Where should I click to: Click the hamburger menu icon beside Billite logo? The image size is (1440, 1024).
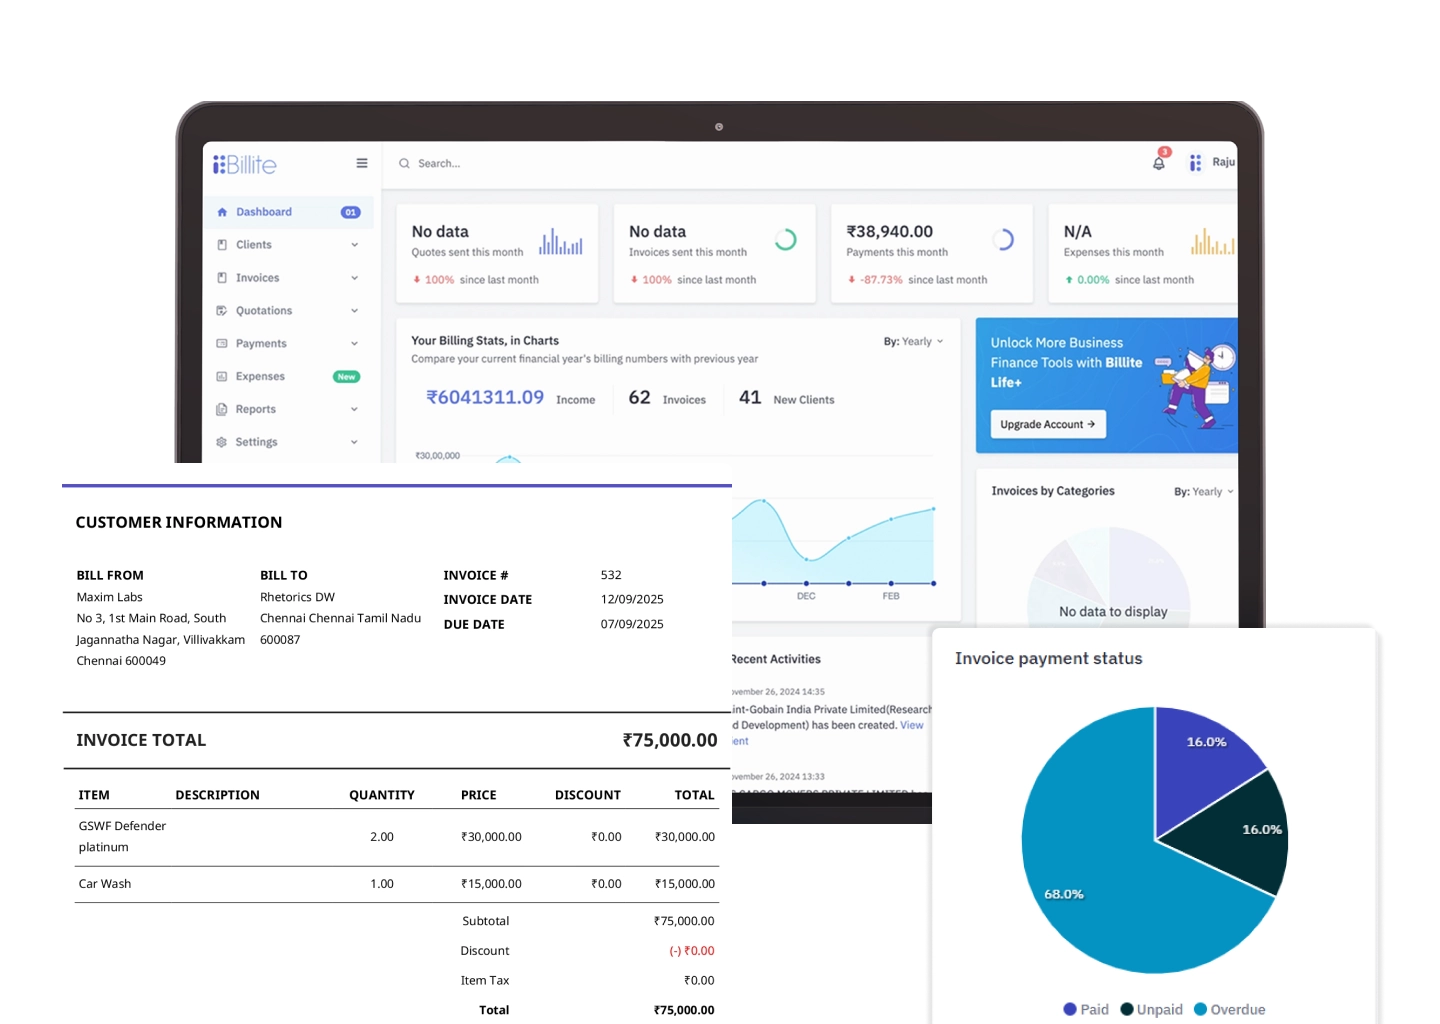362,163
